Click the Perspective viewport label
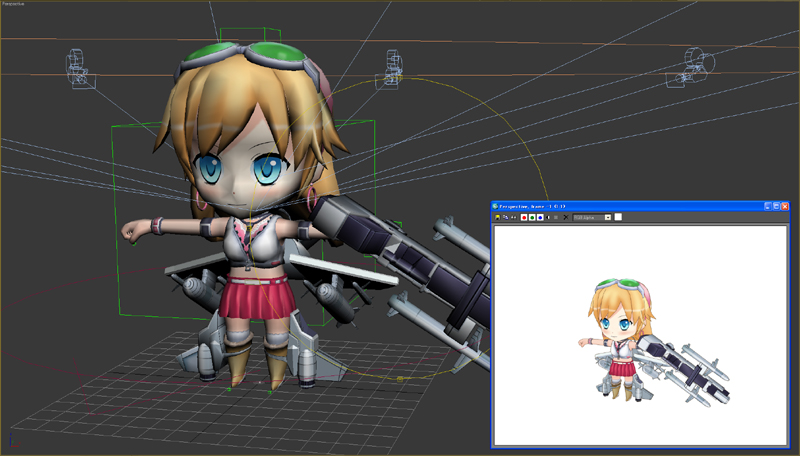Viewport: 800px width, 456px height. pyautogui.click(x=12, y=3)
